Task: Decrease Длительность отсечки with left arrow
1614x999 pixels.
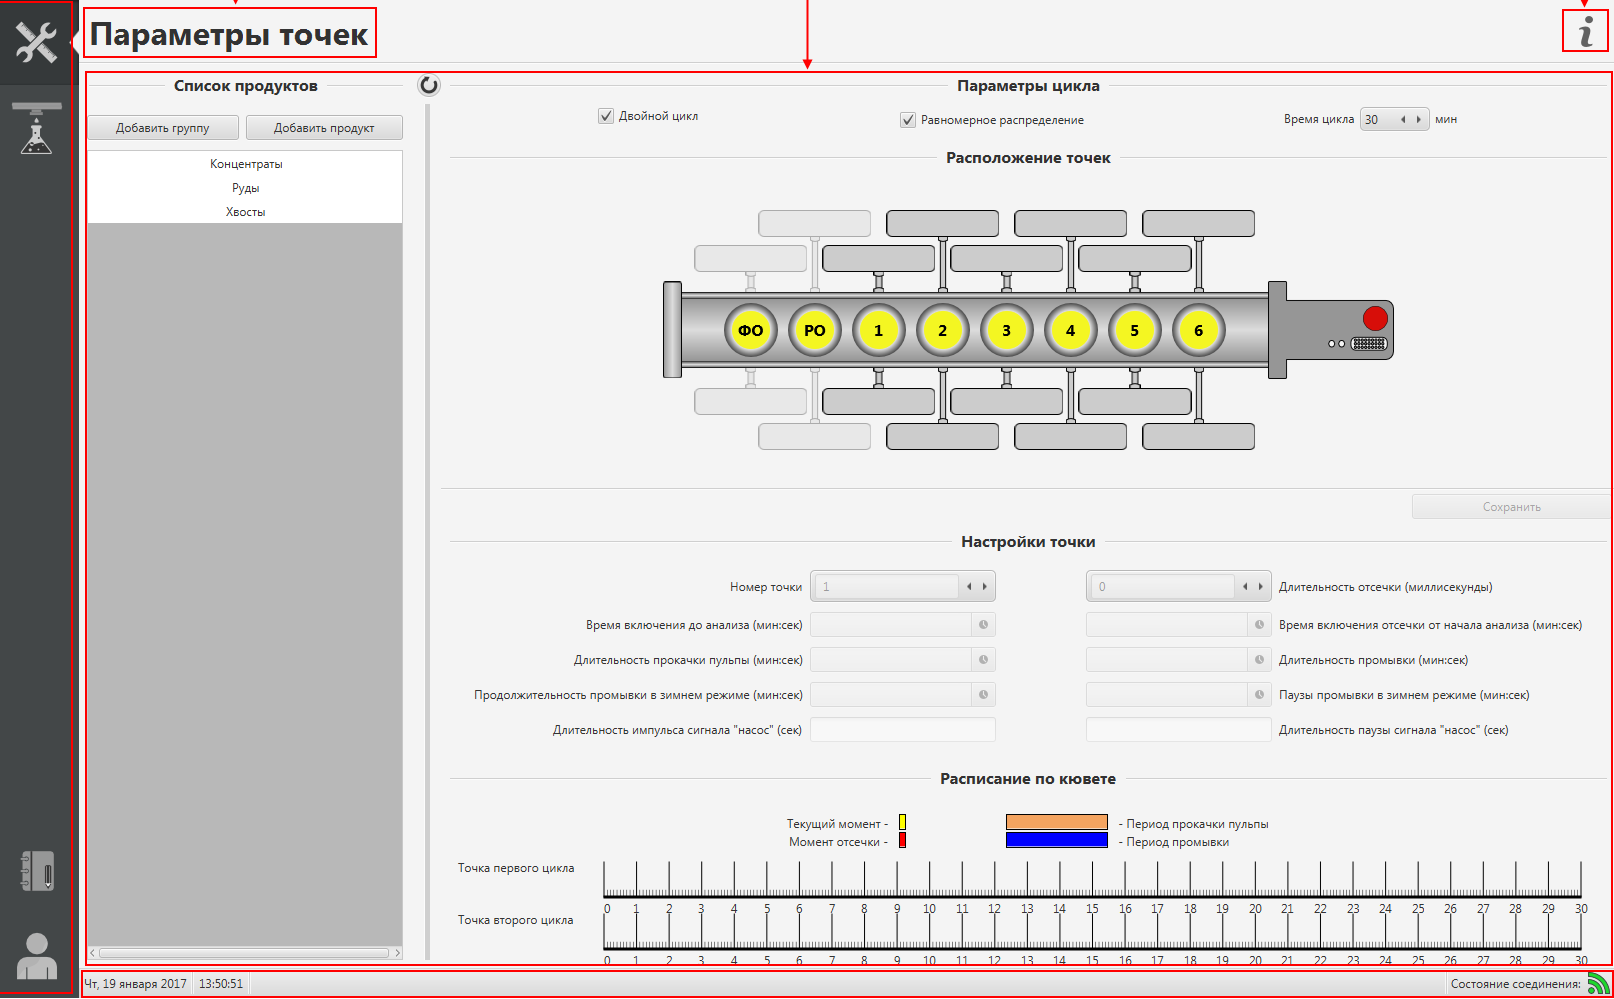Action: pos(1245,587)
